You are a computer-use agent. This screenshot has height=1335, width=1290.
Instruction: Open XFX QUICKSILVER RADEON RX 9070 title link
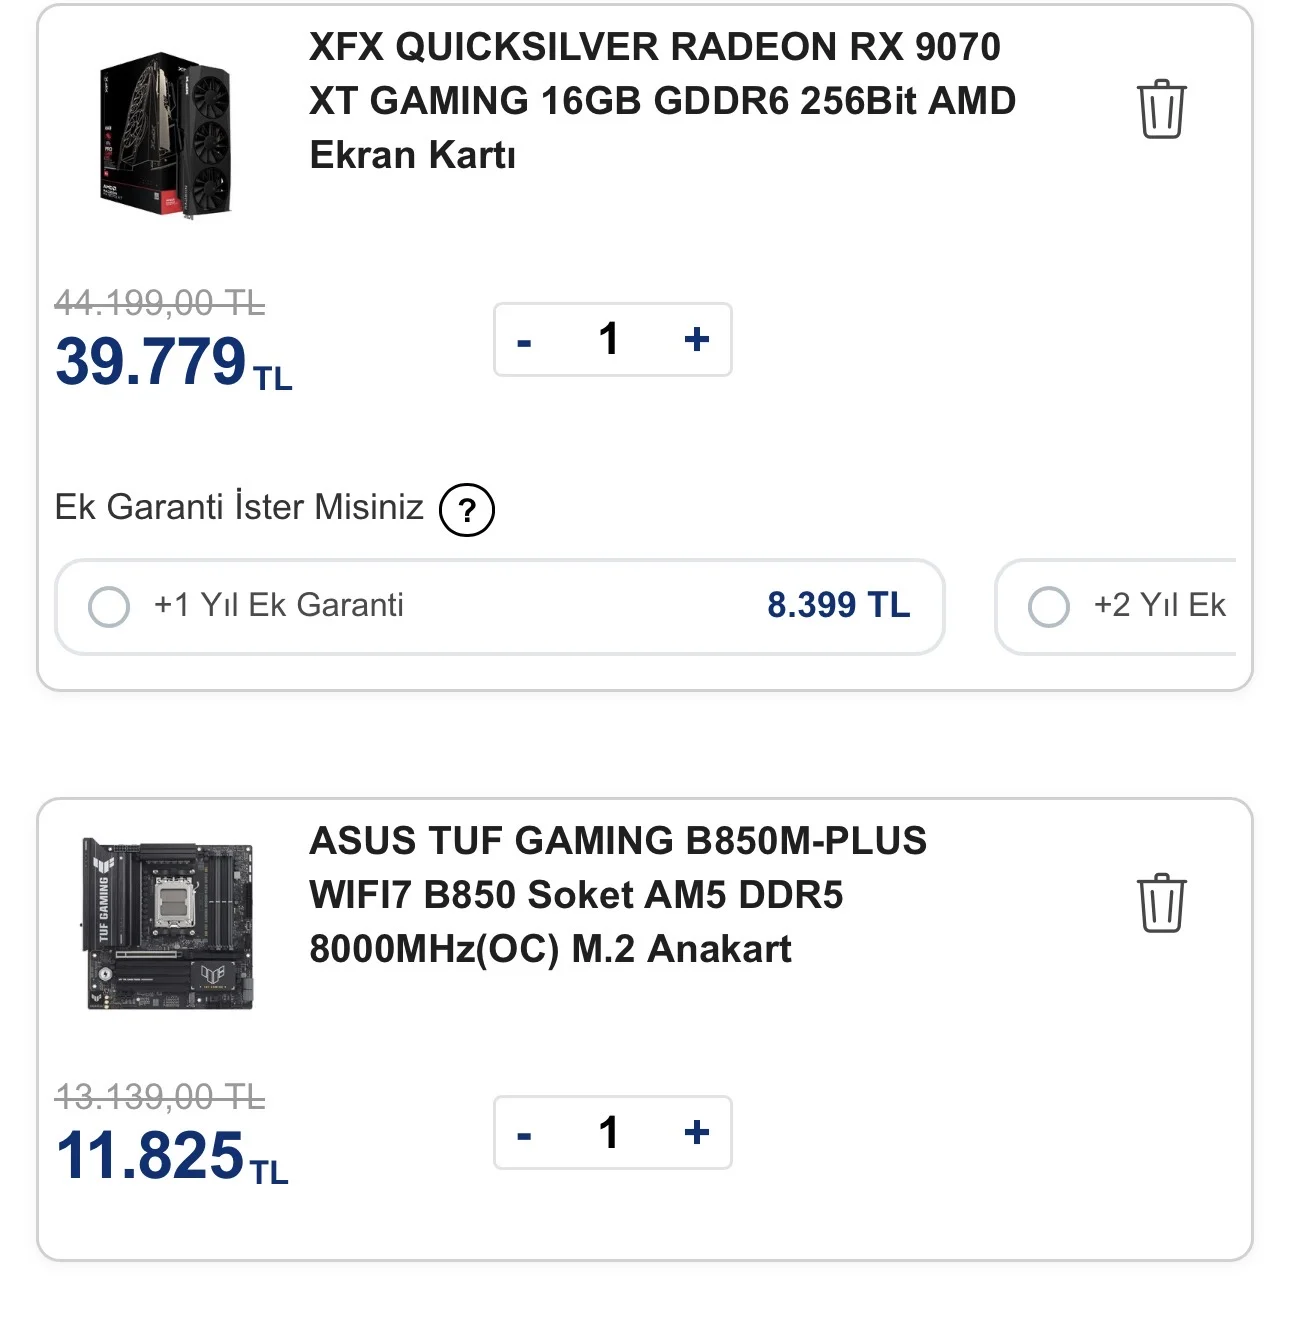(662, 101)
